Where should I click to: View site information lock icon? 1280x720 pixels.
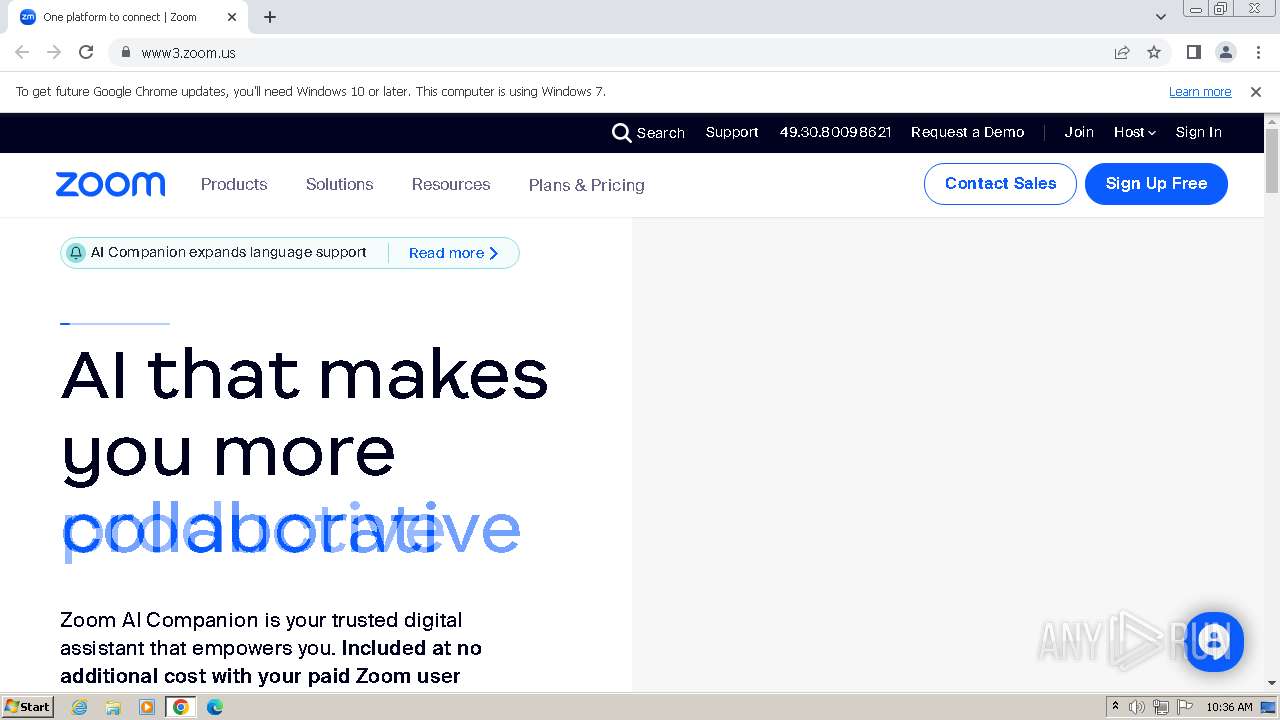click(125, 52)
